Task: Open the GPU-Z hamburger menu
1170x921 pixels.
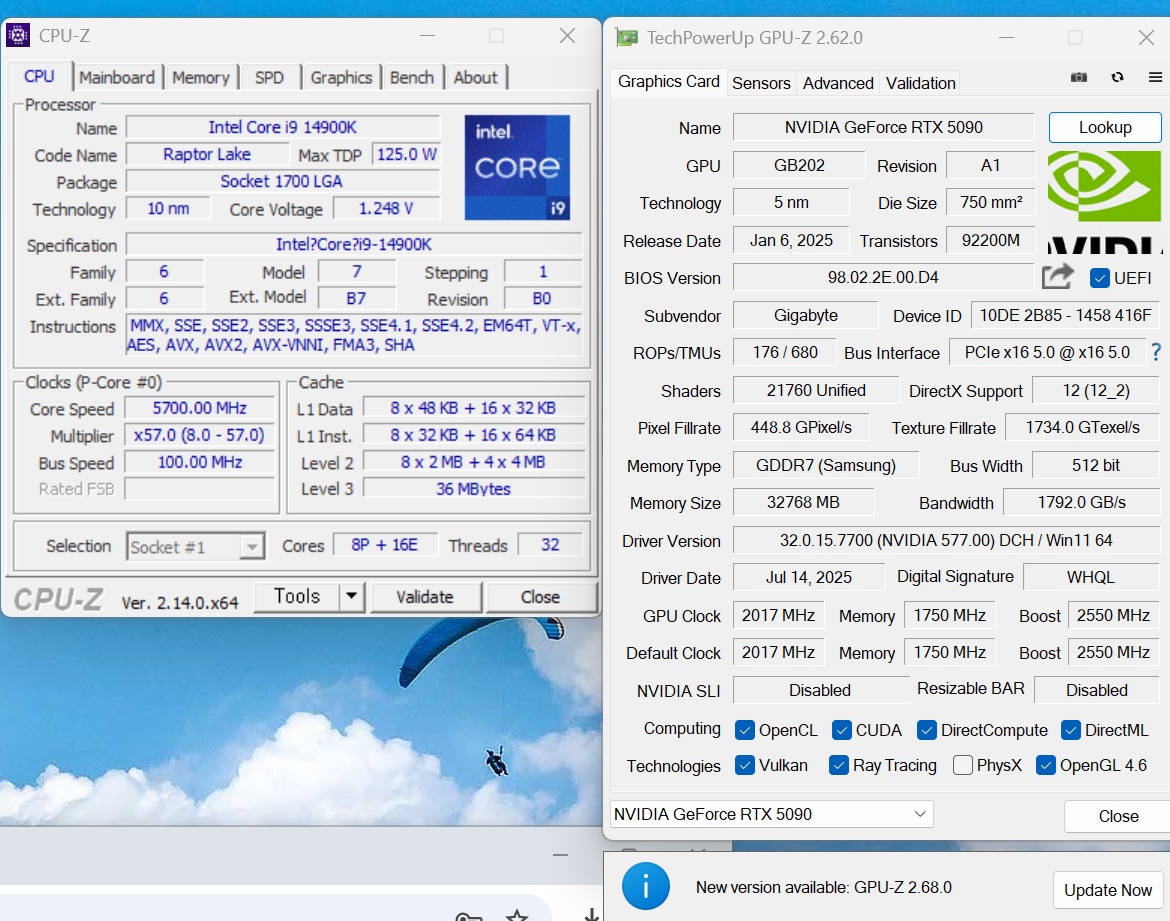Action: [1155, 78]
